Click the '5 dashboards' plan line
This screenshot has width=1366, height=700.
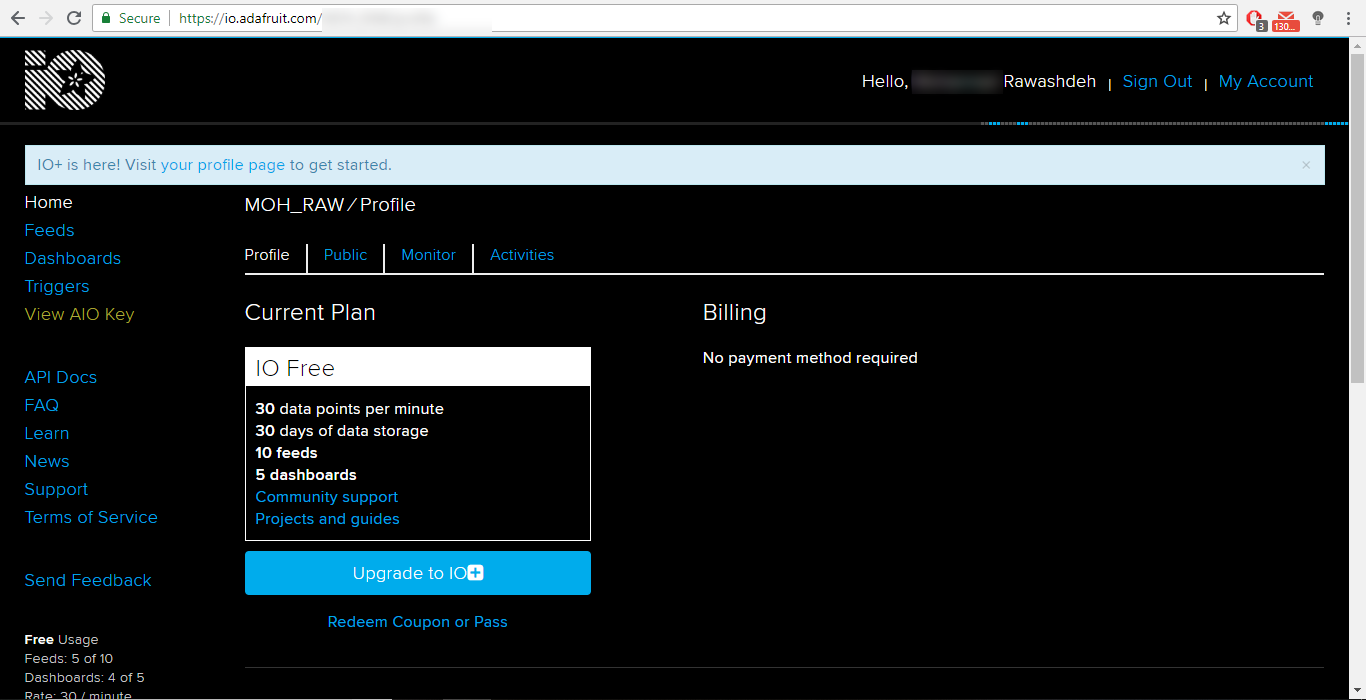306,475
